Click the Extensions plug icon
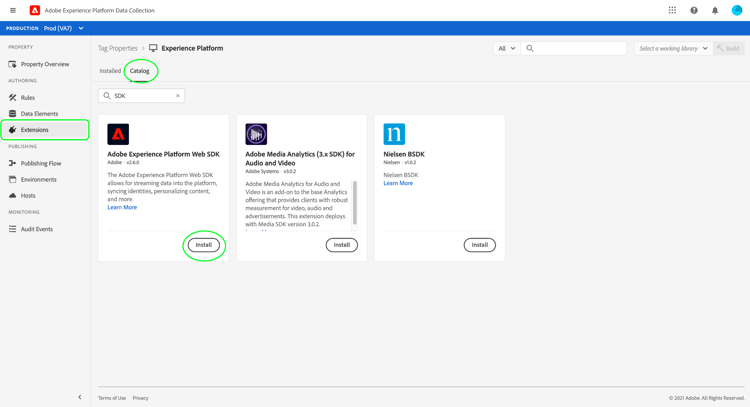Viewport: 750px width, 407px height. tap(12, 130)
